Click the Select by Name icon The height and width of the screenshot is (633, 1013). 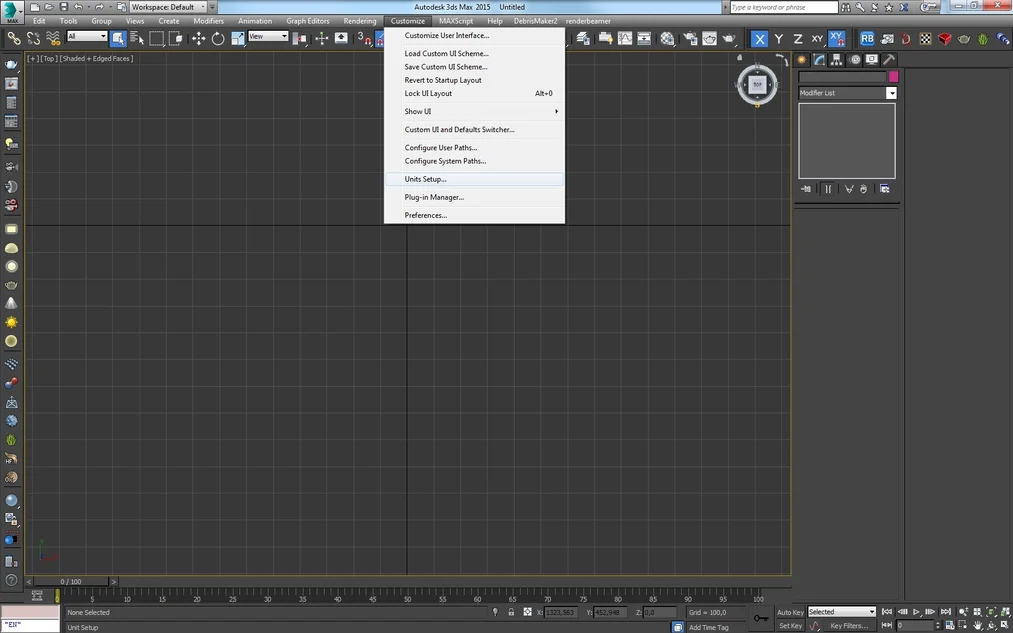tap(137, 38)
